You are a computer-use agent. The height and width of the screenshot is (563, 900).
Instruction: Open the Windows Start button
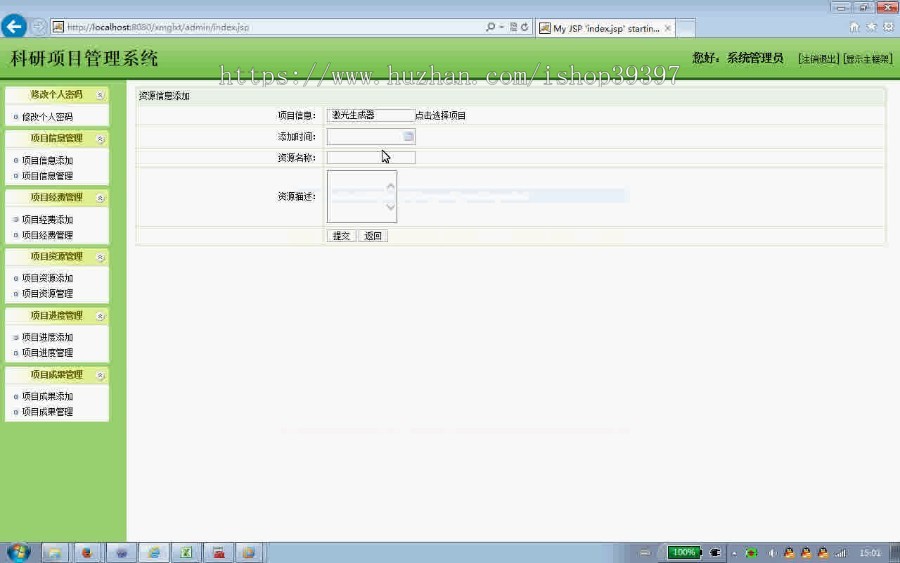pos(18,552)
